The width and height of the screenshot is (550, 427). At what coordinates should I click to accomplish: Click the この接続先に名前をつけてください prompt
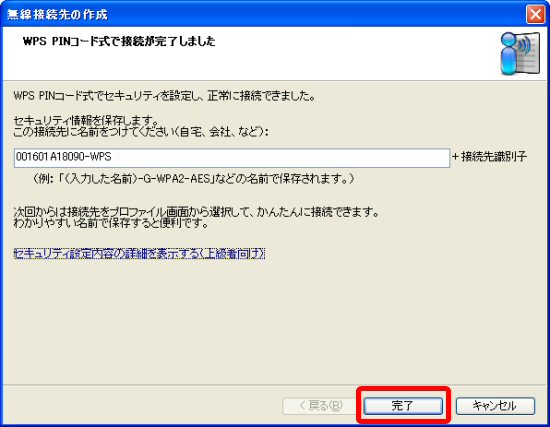click(141, 132)
